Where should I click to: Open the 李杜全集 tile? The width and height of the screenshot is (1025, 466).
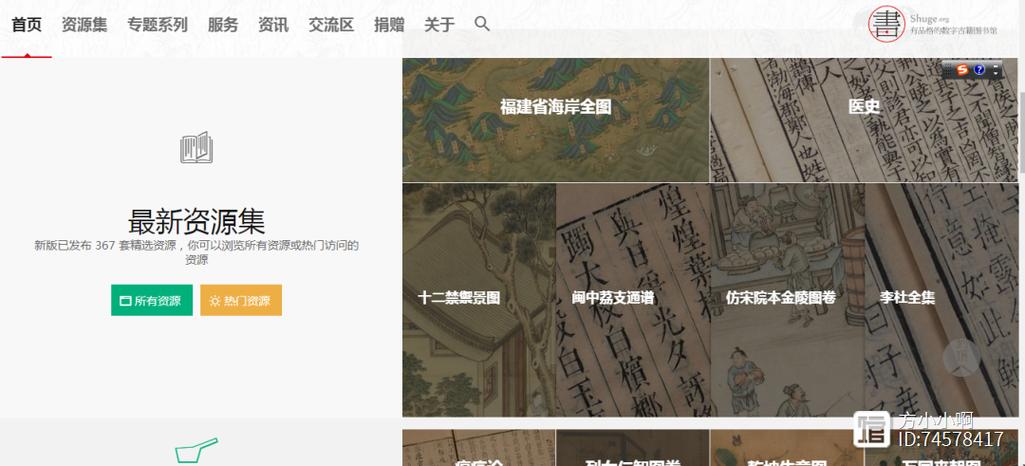pos(941,300)
